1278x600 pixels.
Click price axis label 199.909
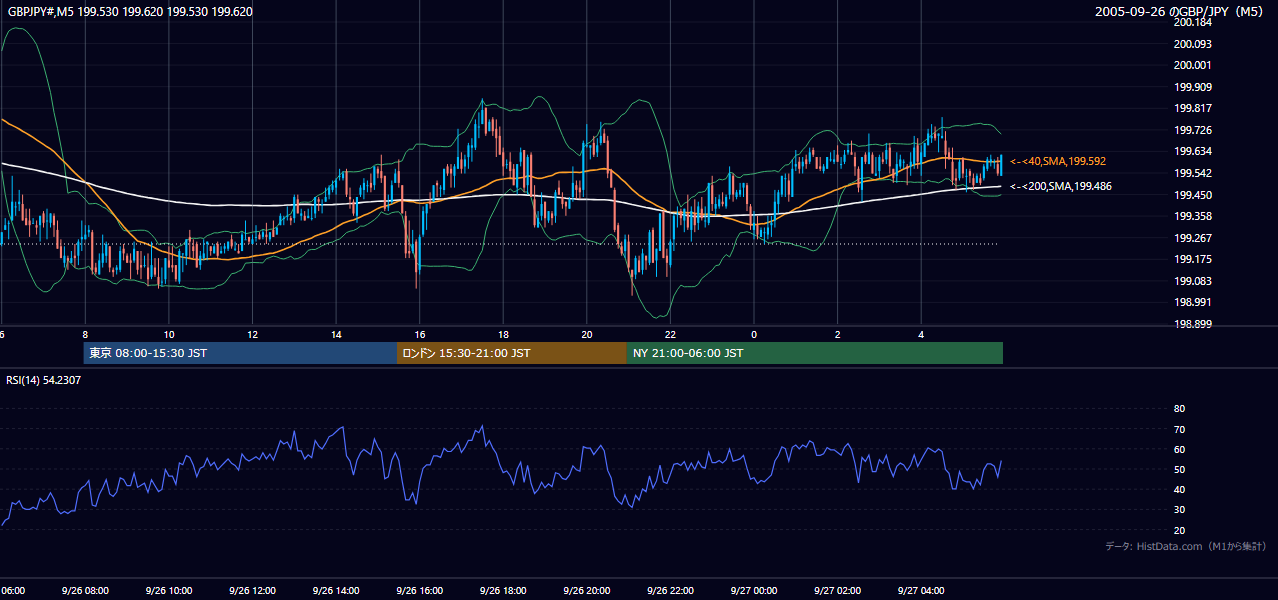pyautogui.click(x=1192, y=87)
